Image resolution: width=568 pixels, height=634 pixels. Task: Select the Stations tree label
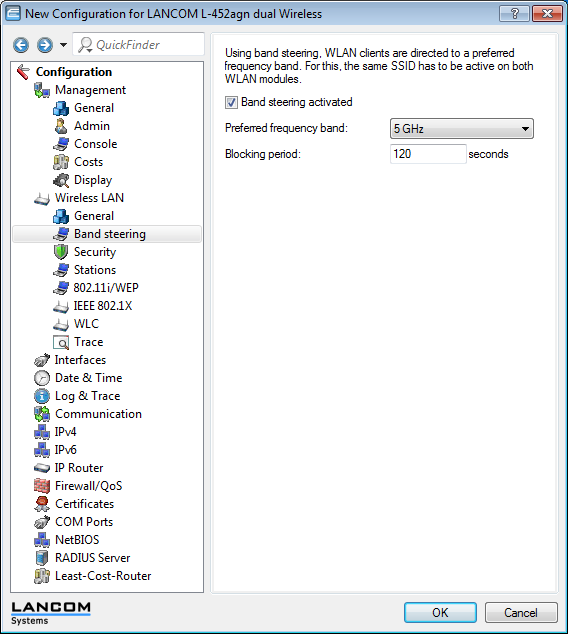95,270
